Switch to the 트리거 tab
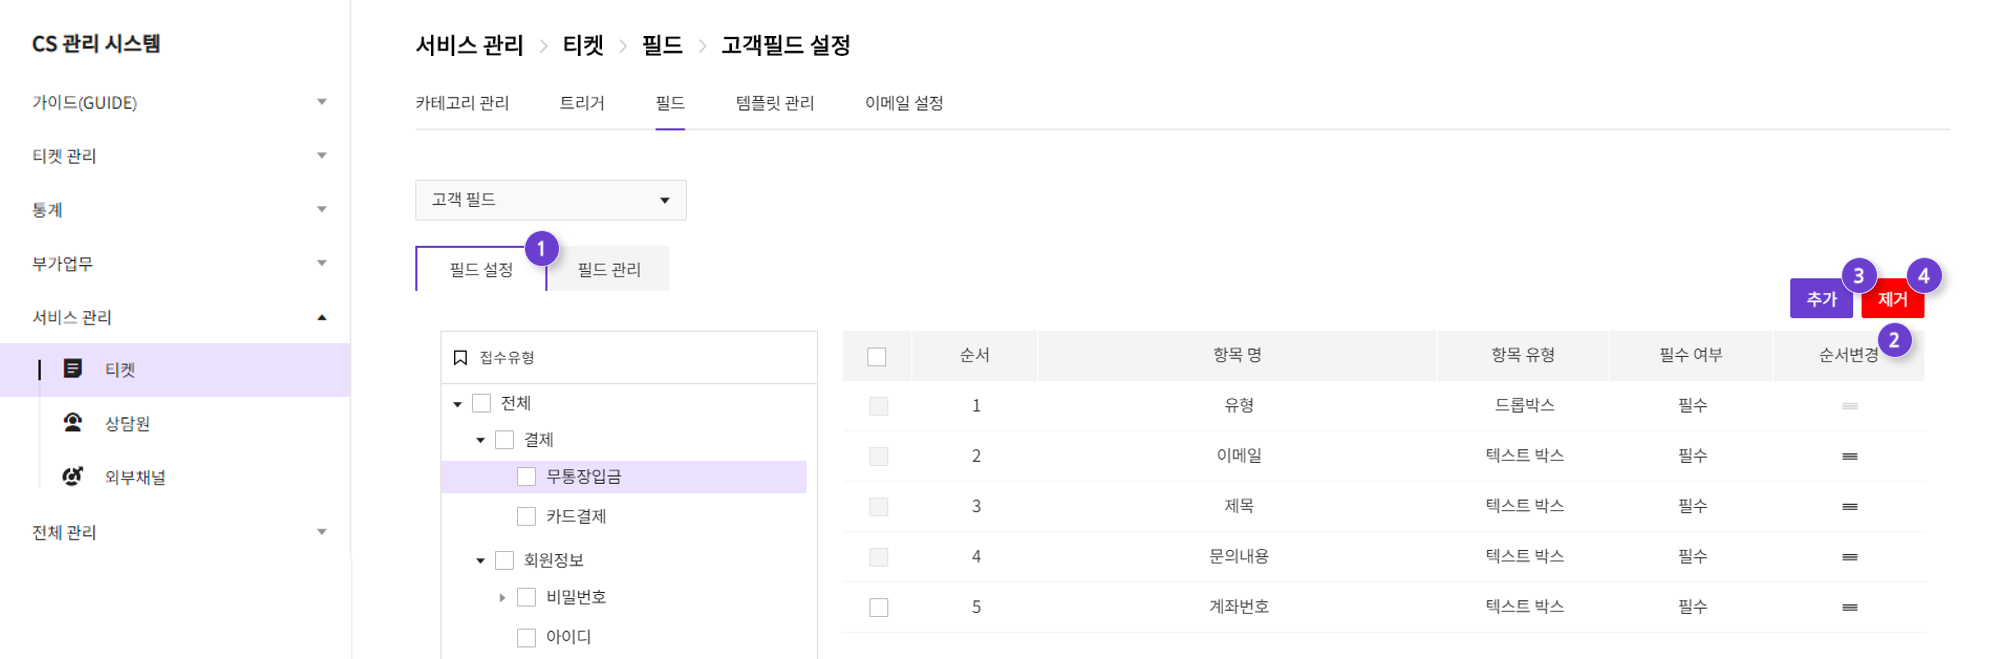This screenshot has width=2000, height=659. 582,103
